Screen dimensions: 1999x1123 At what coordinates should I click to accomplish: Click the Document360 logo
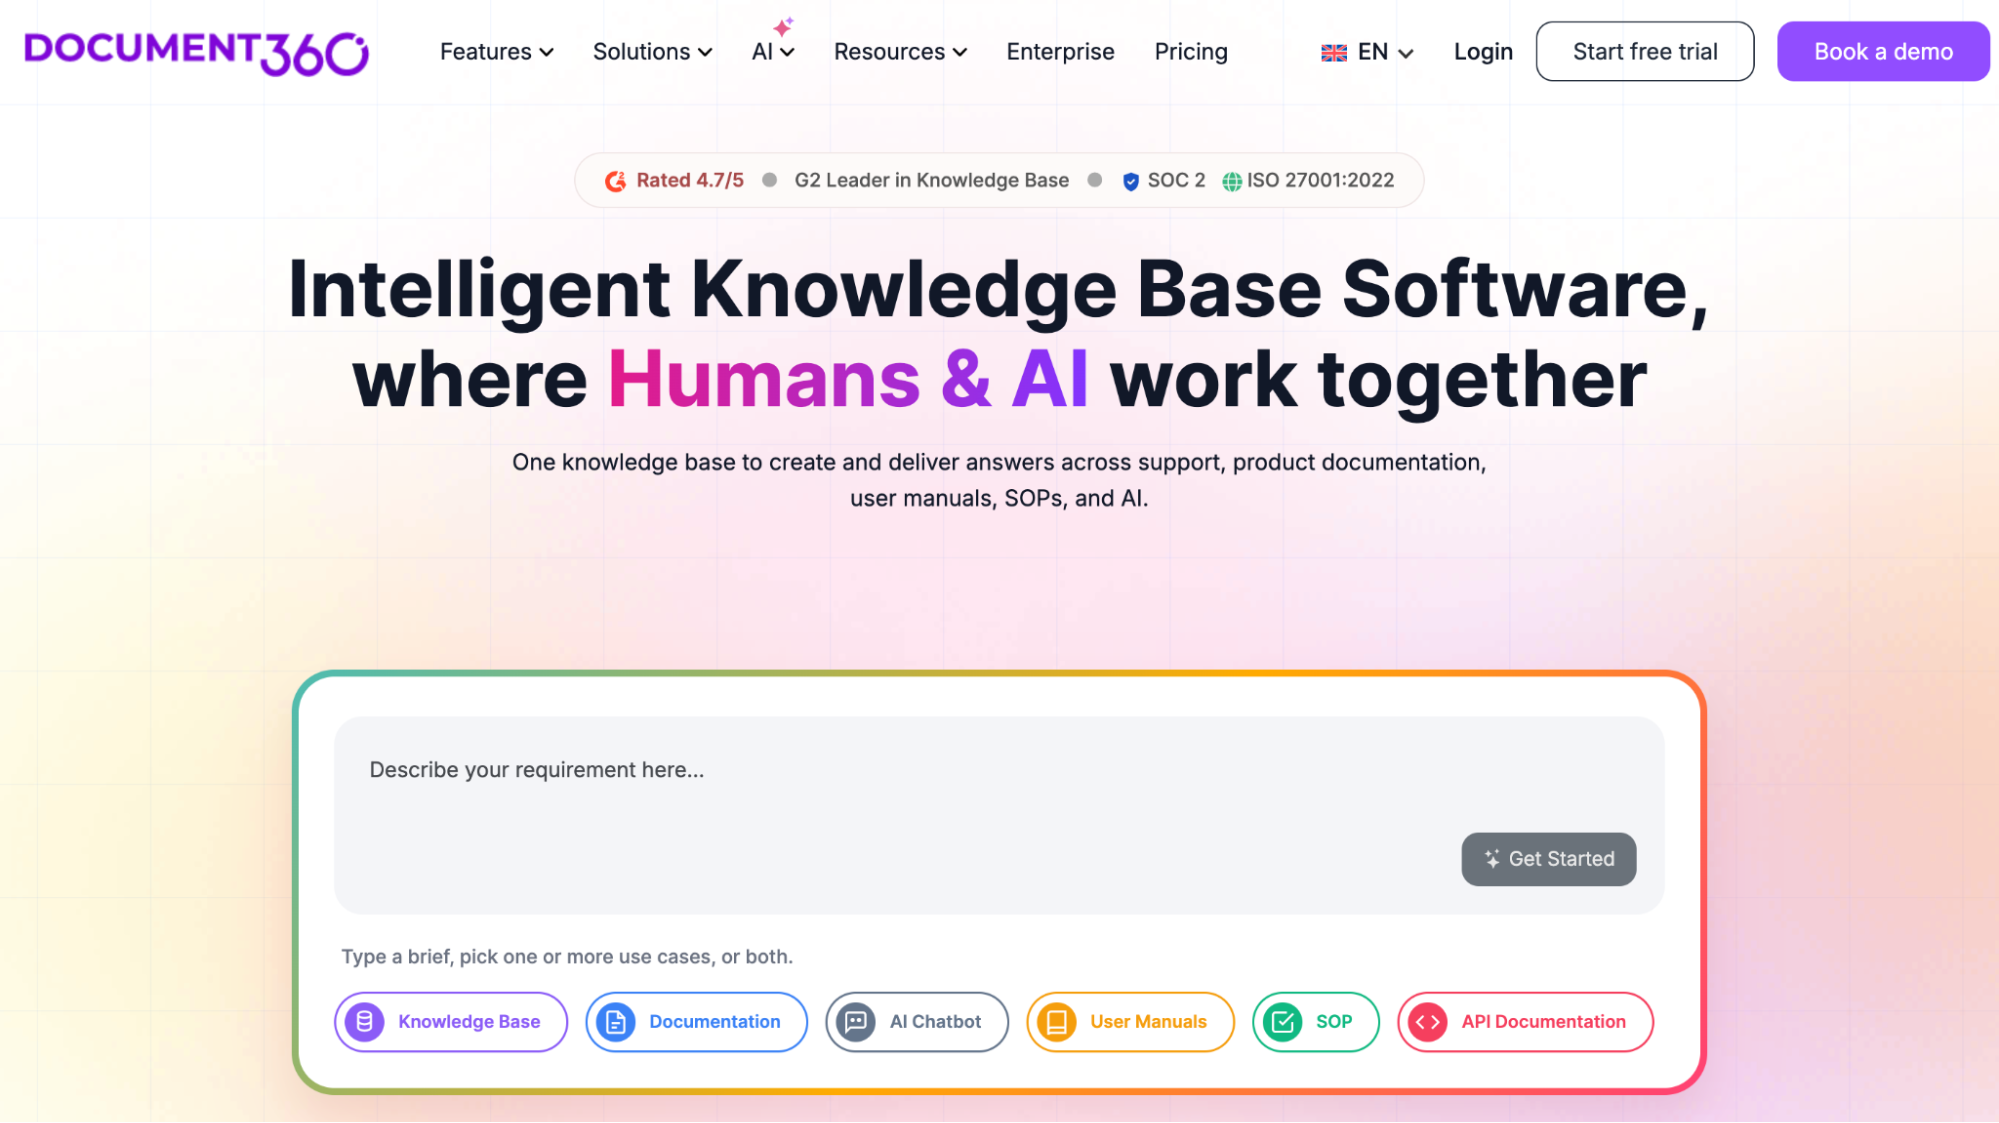click(x=197, y=53)
